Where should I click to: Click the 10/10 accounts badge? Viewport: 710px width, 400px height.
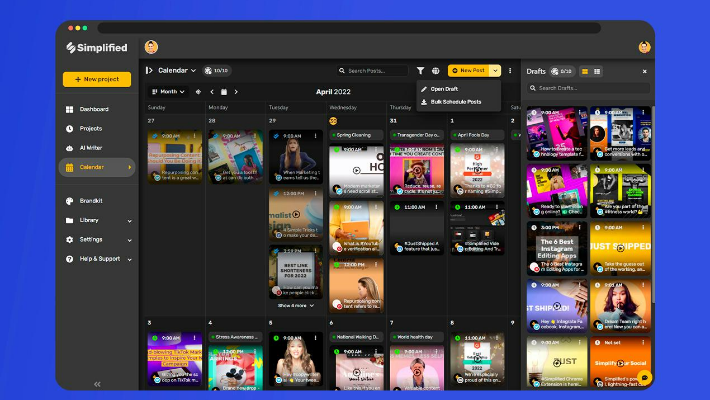(x=216, y=71)
